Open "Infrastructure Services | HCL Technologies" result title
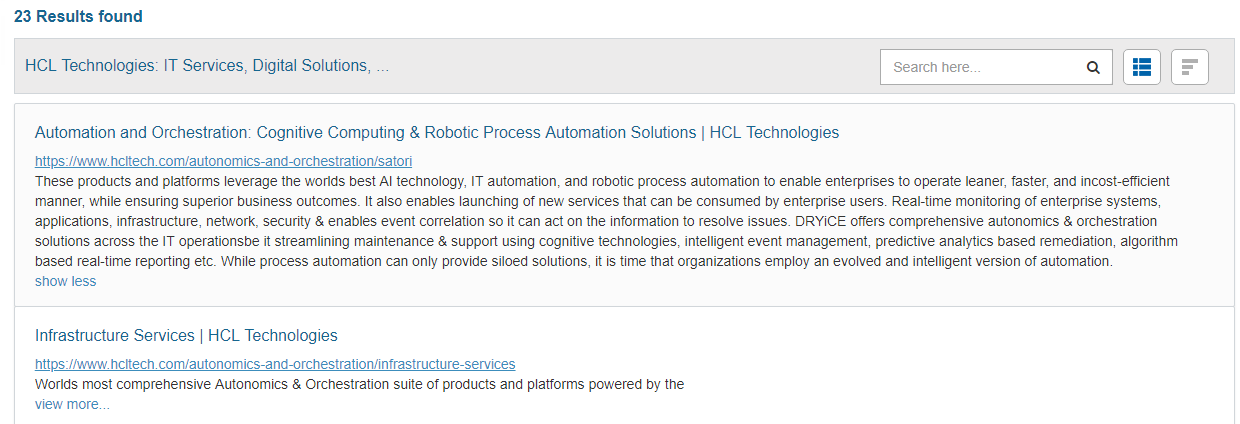 point(186,335)
